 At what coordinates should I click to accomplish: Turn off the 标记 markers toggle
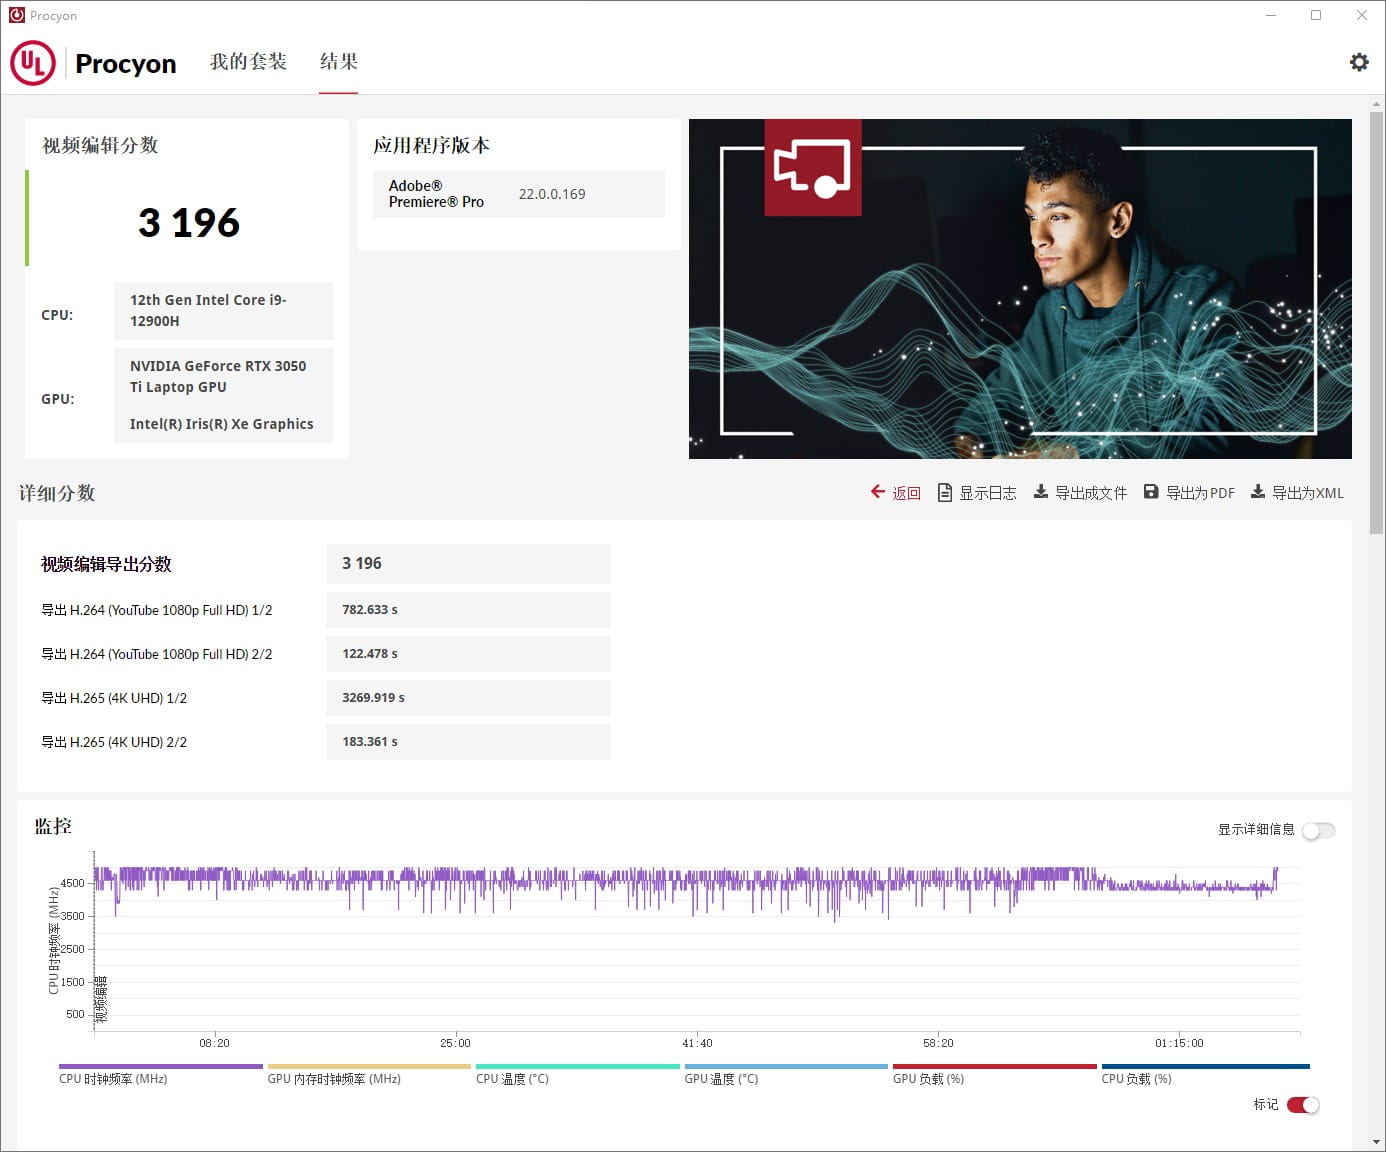click(1303, 1105)
